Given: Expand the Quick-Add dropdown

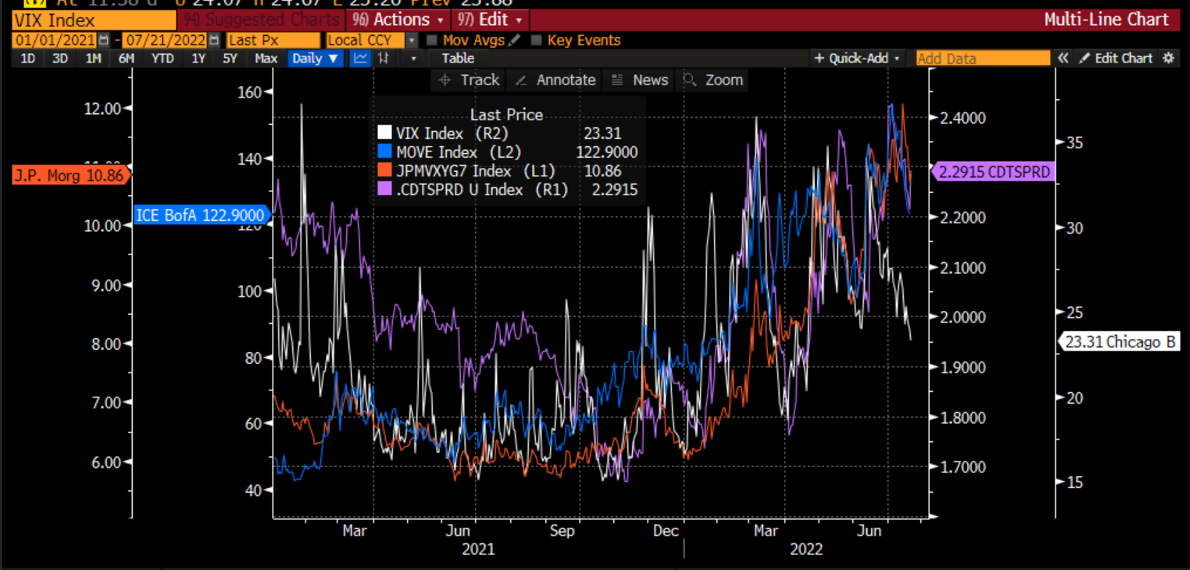Looking at the screenshot, I should 857,59.
